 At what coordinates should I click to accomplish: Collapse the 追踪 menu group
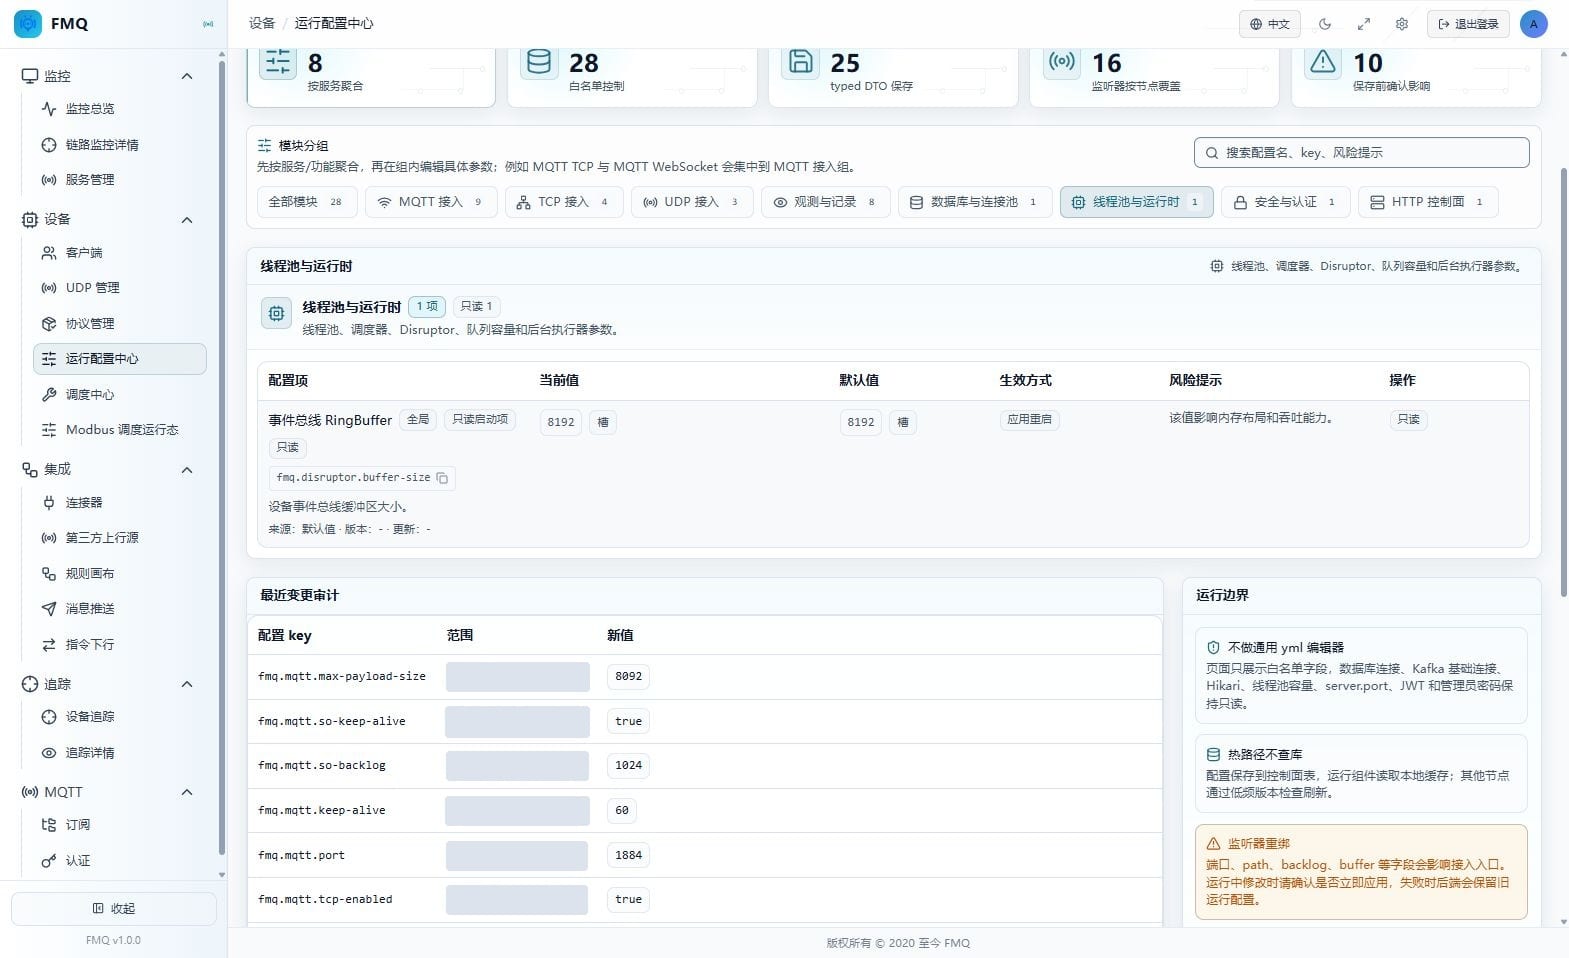pyautogui.click(x=186, y=685)
